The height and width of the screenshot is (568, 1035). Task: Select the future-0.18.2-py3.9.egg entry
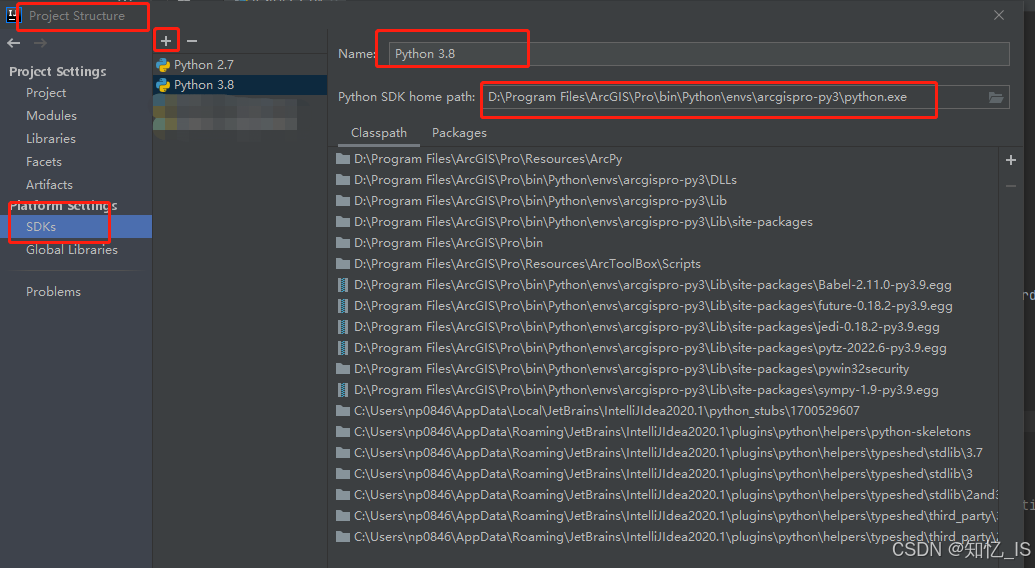pos(653,306)
